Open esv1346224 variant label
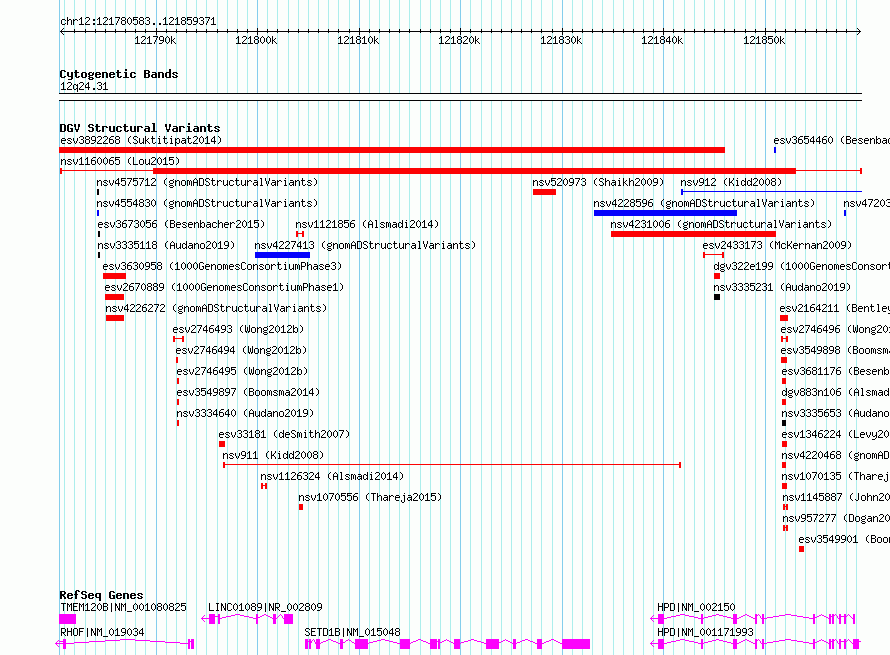Screen dimensions: 890x655 pos(836,434)
